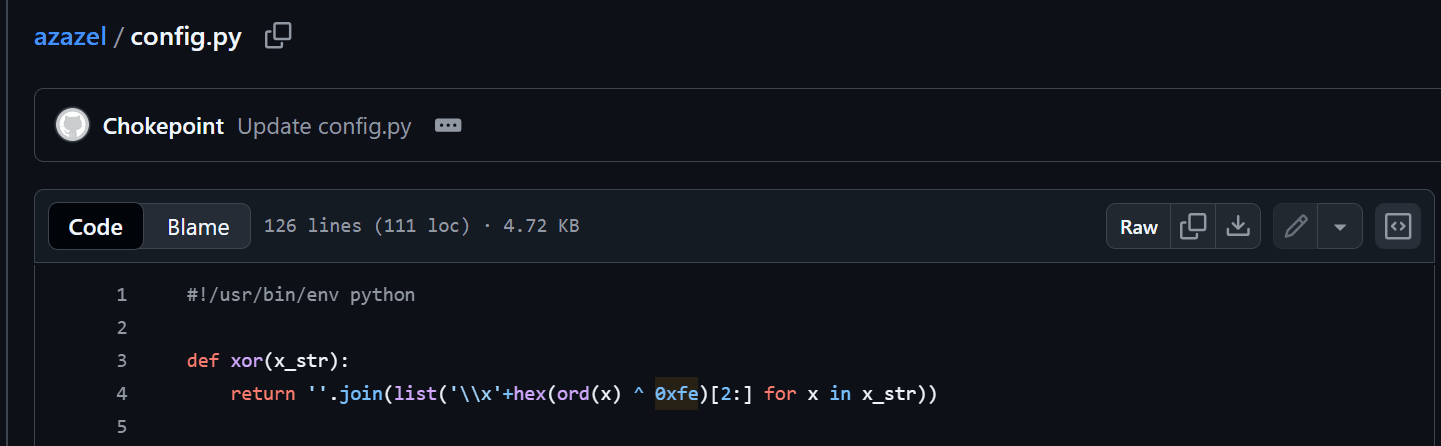1441x446 pixels.
Task: Open more edit options dropdown arrow
Action: click(1340, 226)
